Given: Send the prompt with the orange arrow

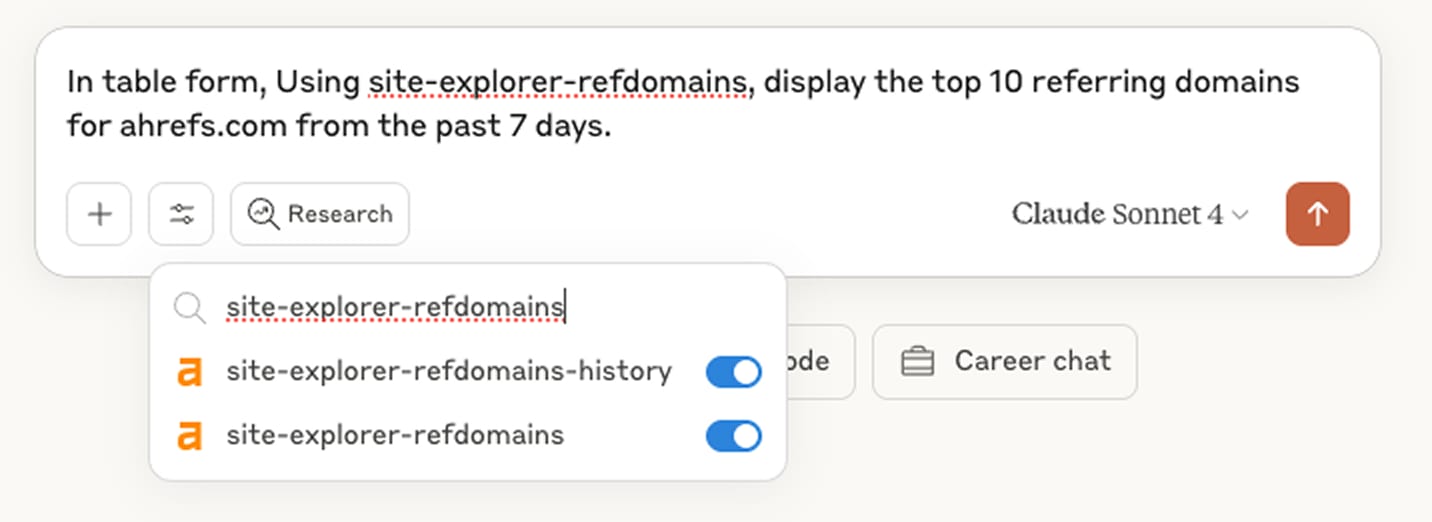Looking at the screenshot, I should pos(1317,214).
